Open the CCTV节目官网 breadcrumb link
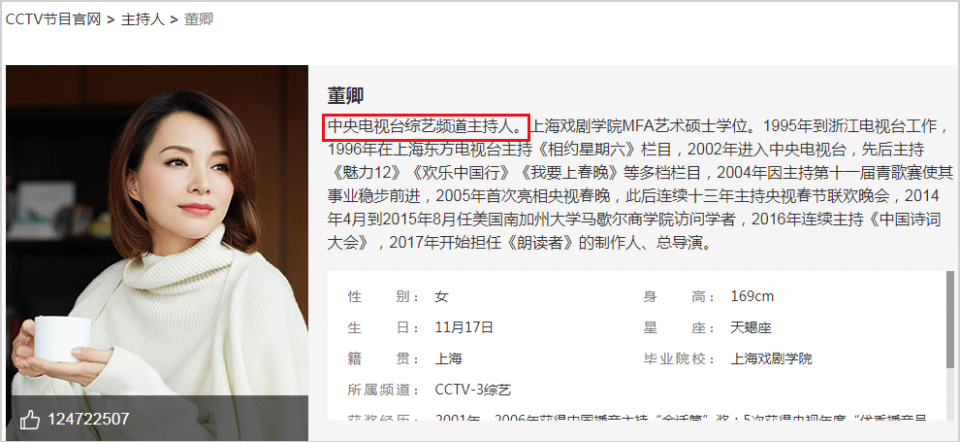 pyautogui.click(x=53, y=19)
